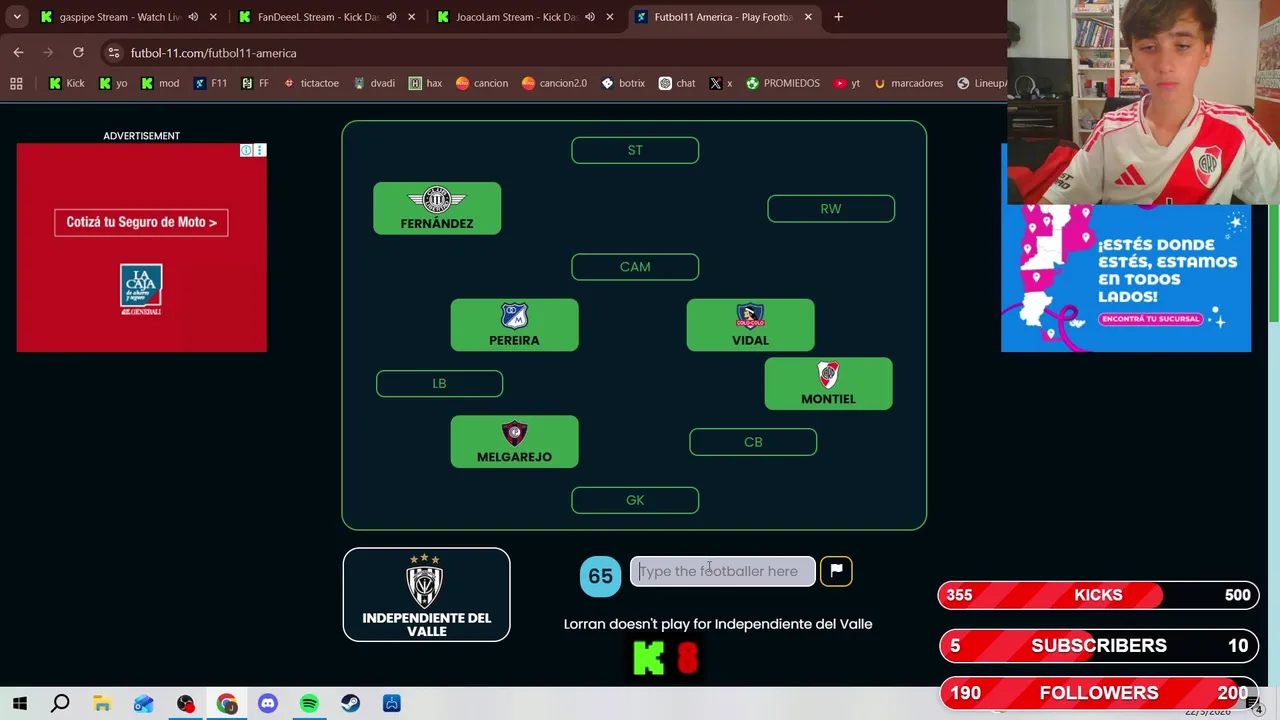The image size is (1280, 720).
Task: Click the flag give-up icon
Action: coord(836,571)
